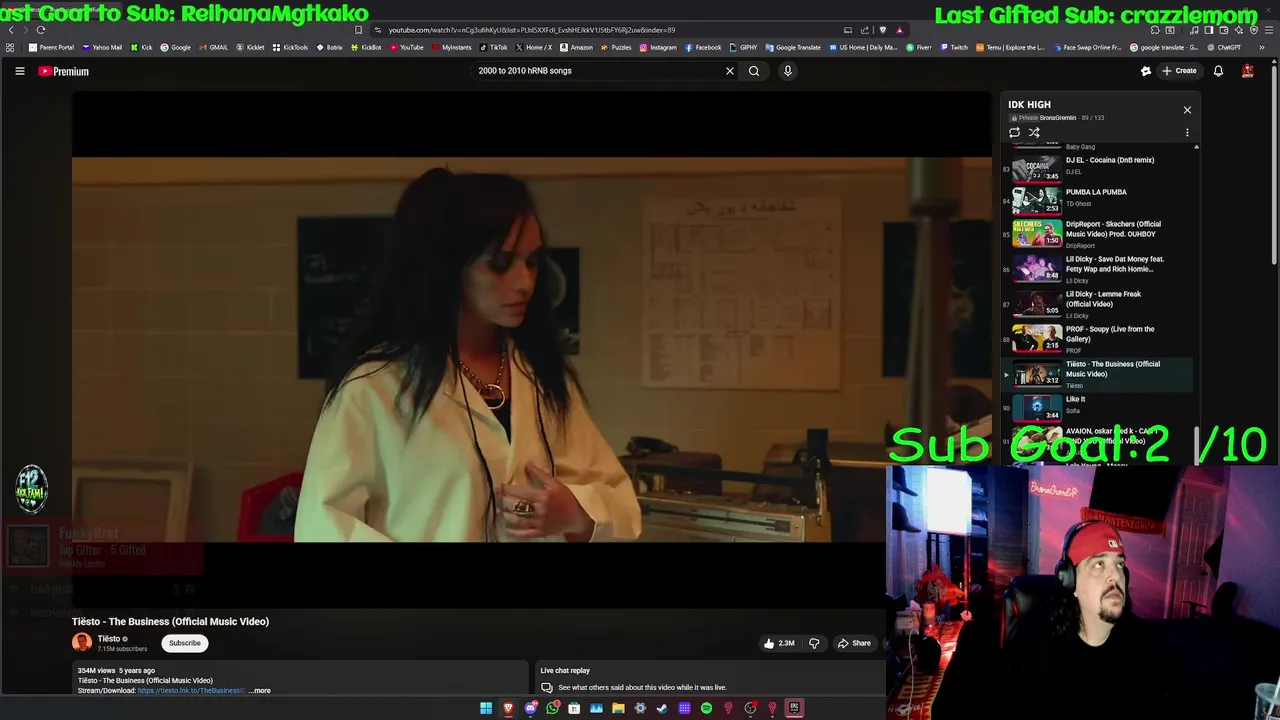Open the Twitch bookmark

(x=954, y=47)
